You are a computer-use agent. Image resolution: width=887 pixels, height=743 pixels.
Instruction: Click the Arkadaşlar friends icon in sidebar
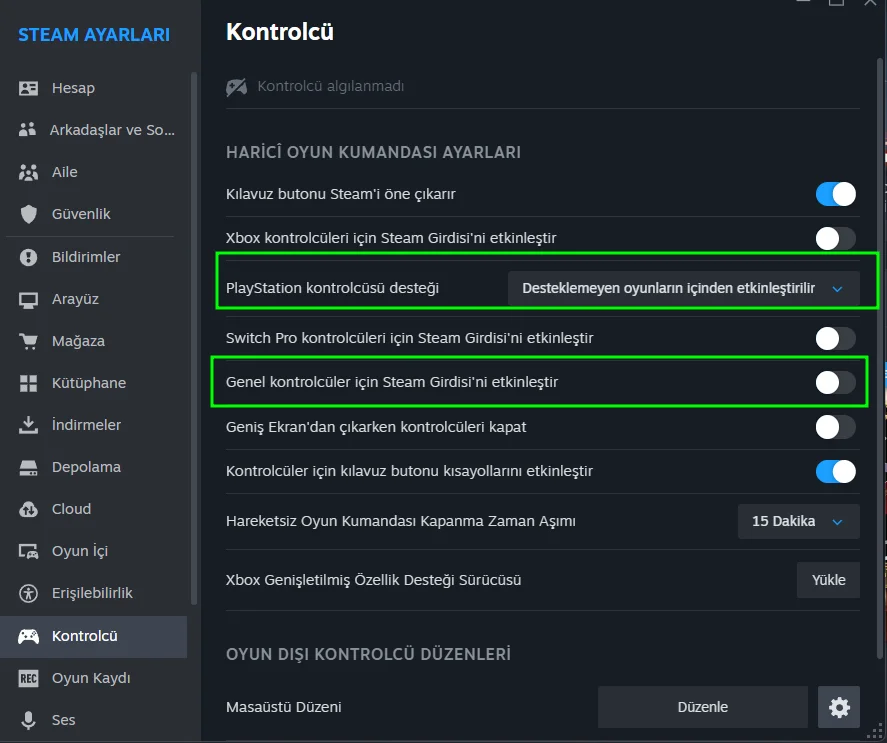pyautogui.click(x=28, y=130)
